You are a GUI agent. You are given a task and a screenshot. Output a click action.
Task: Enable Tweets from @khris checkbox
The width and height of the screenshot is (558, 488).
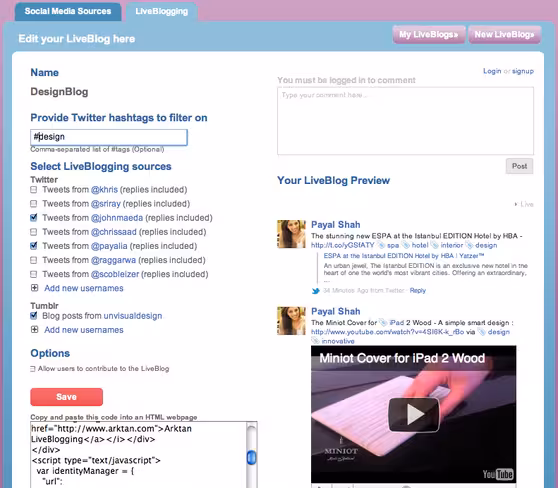tap(33, 189)
